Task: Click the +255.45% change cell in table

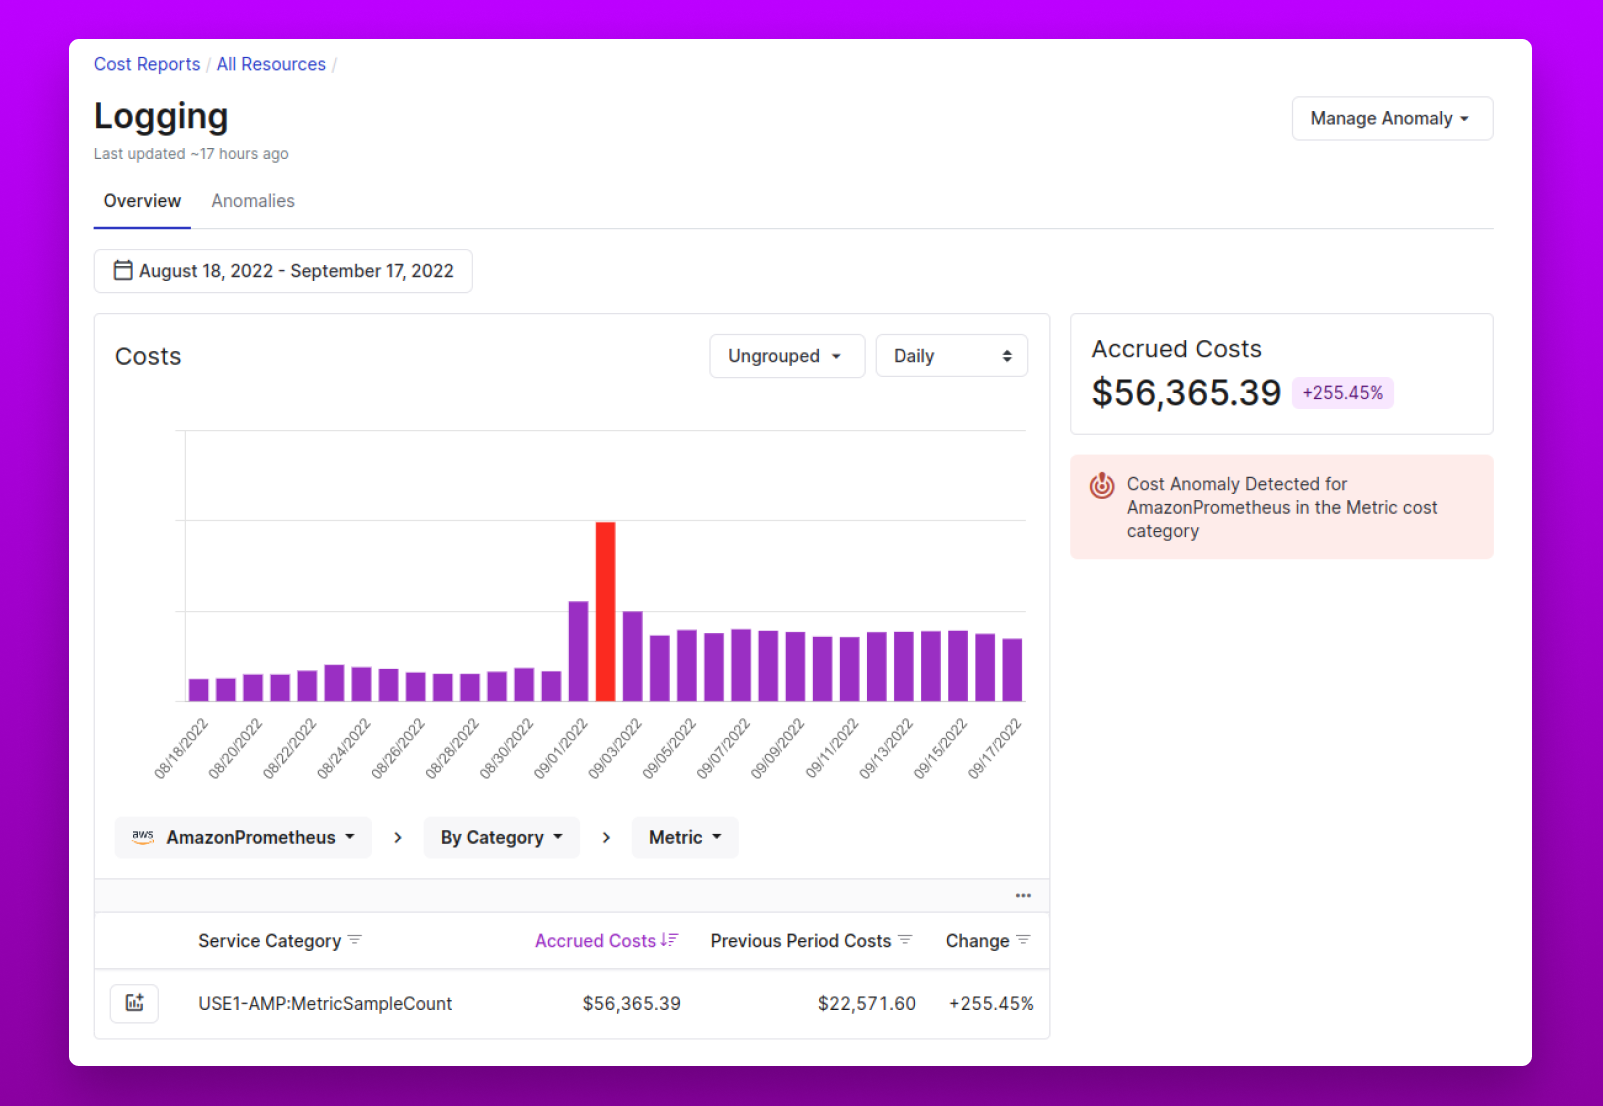Action: (x=991, y=1003)
